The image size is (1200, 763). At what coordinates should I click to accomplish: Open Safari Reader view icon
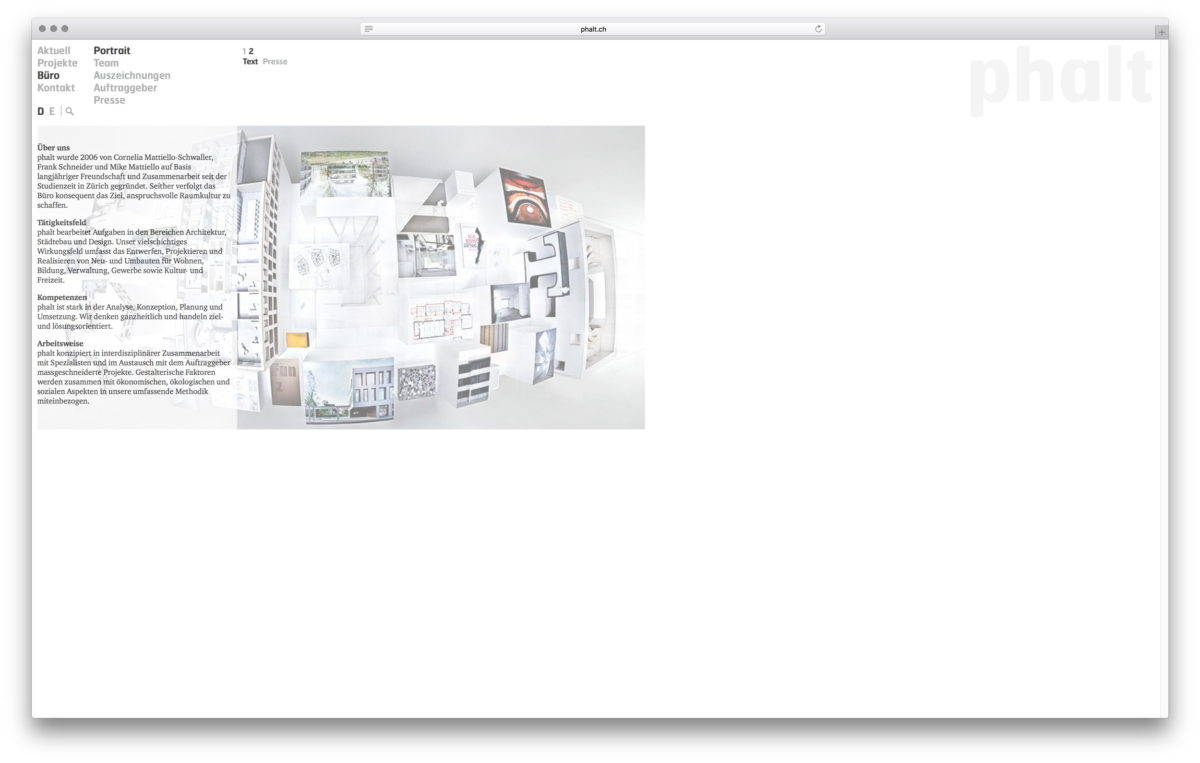pos(369,29)
